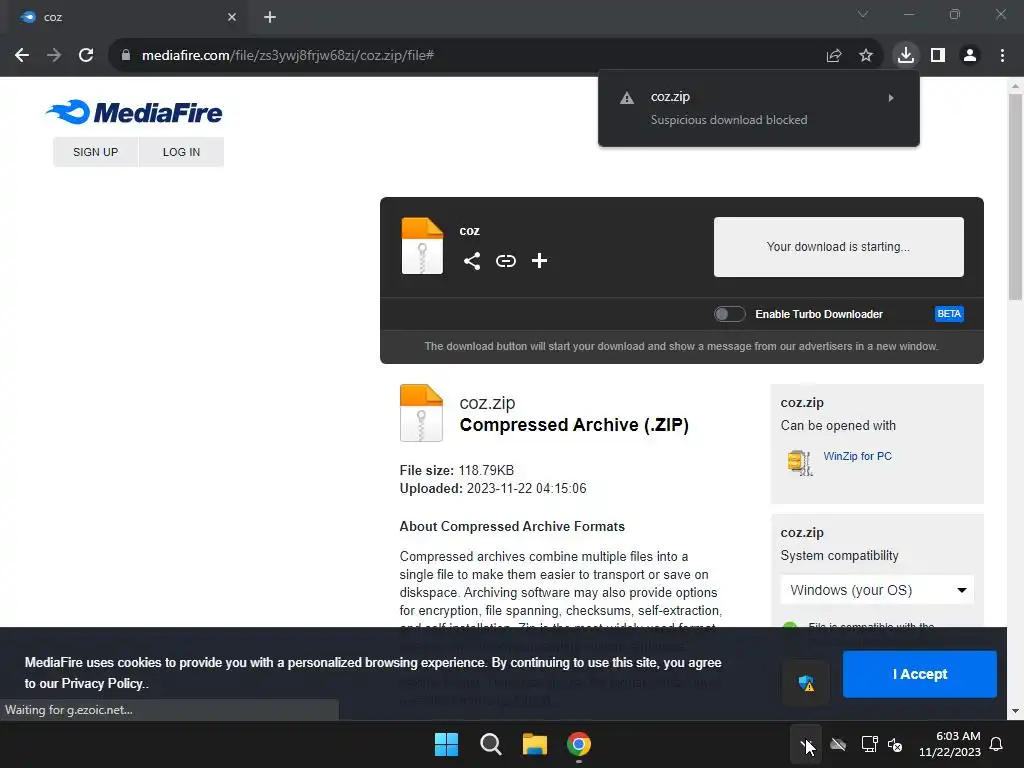Click the 'Compressed Archive (.ZIP)' heading
1024x768 pixels.
point(574,424)
